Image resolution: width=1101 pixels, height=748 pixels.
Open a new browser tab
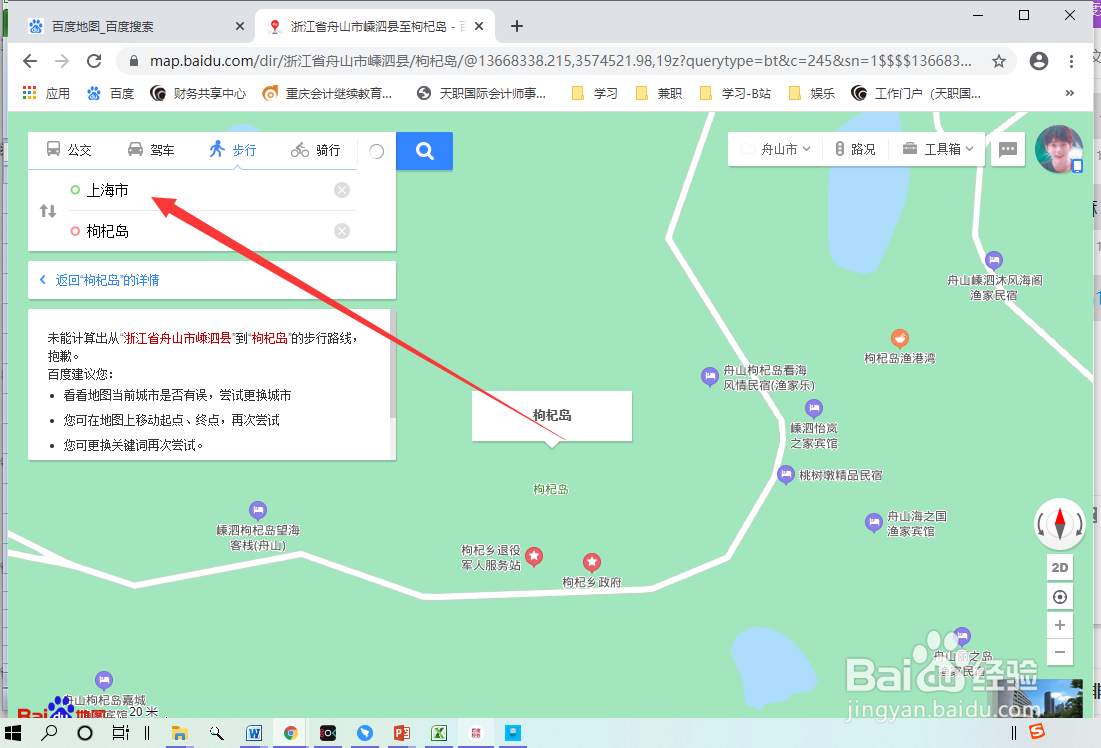click(x=517, y=26)
